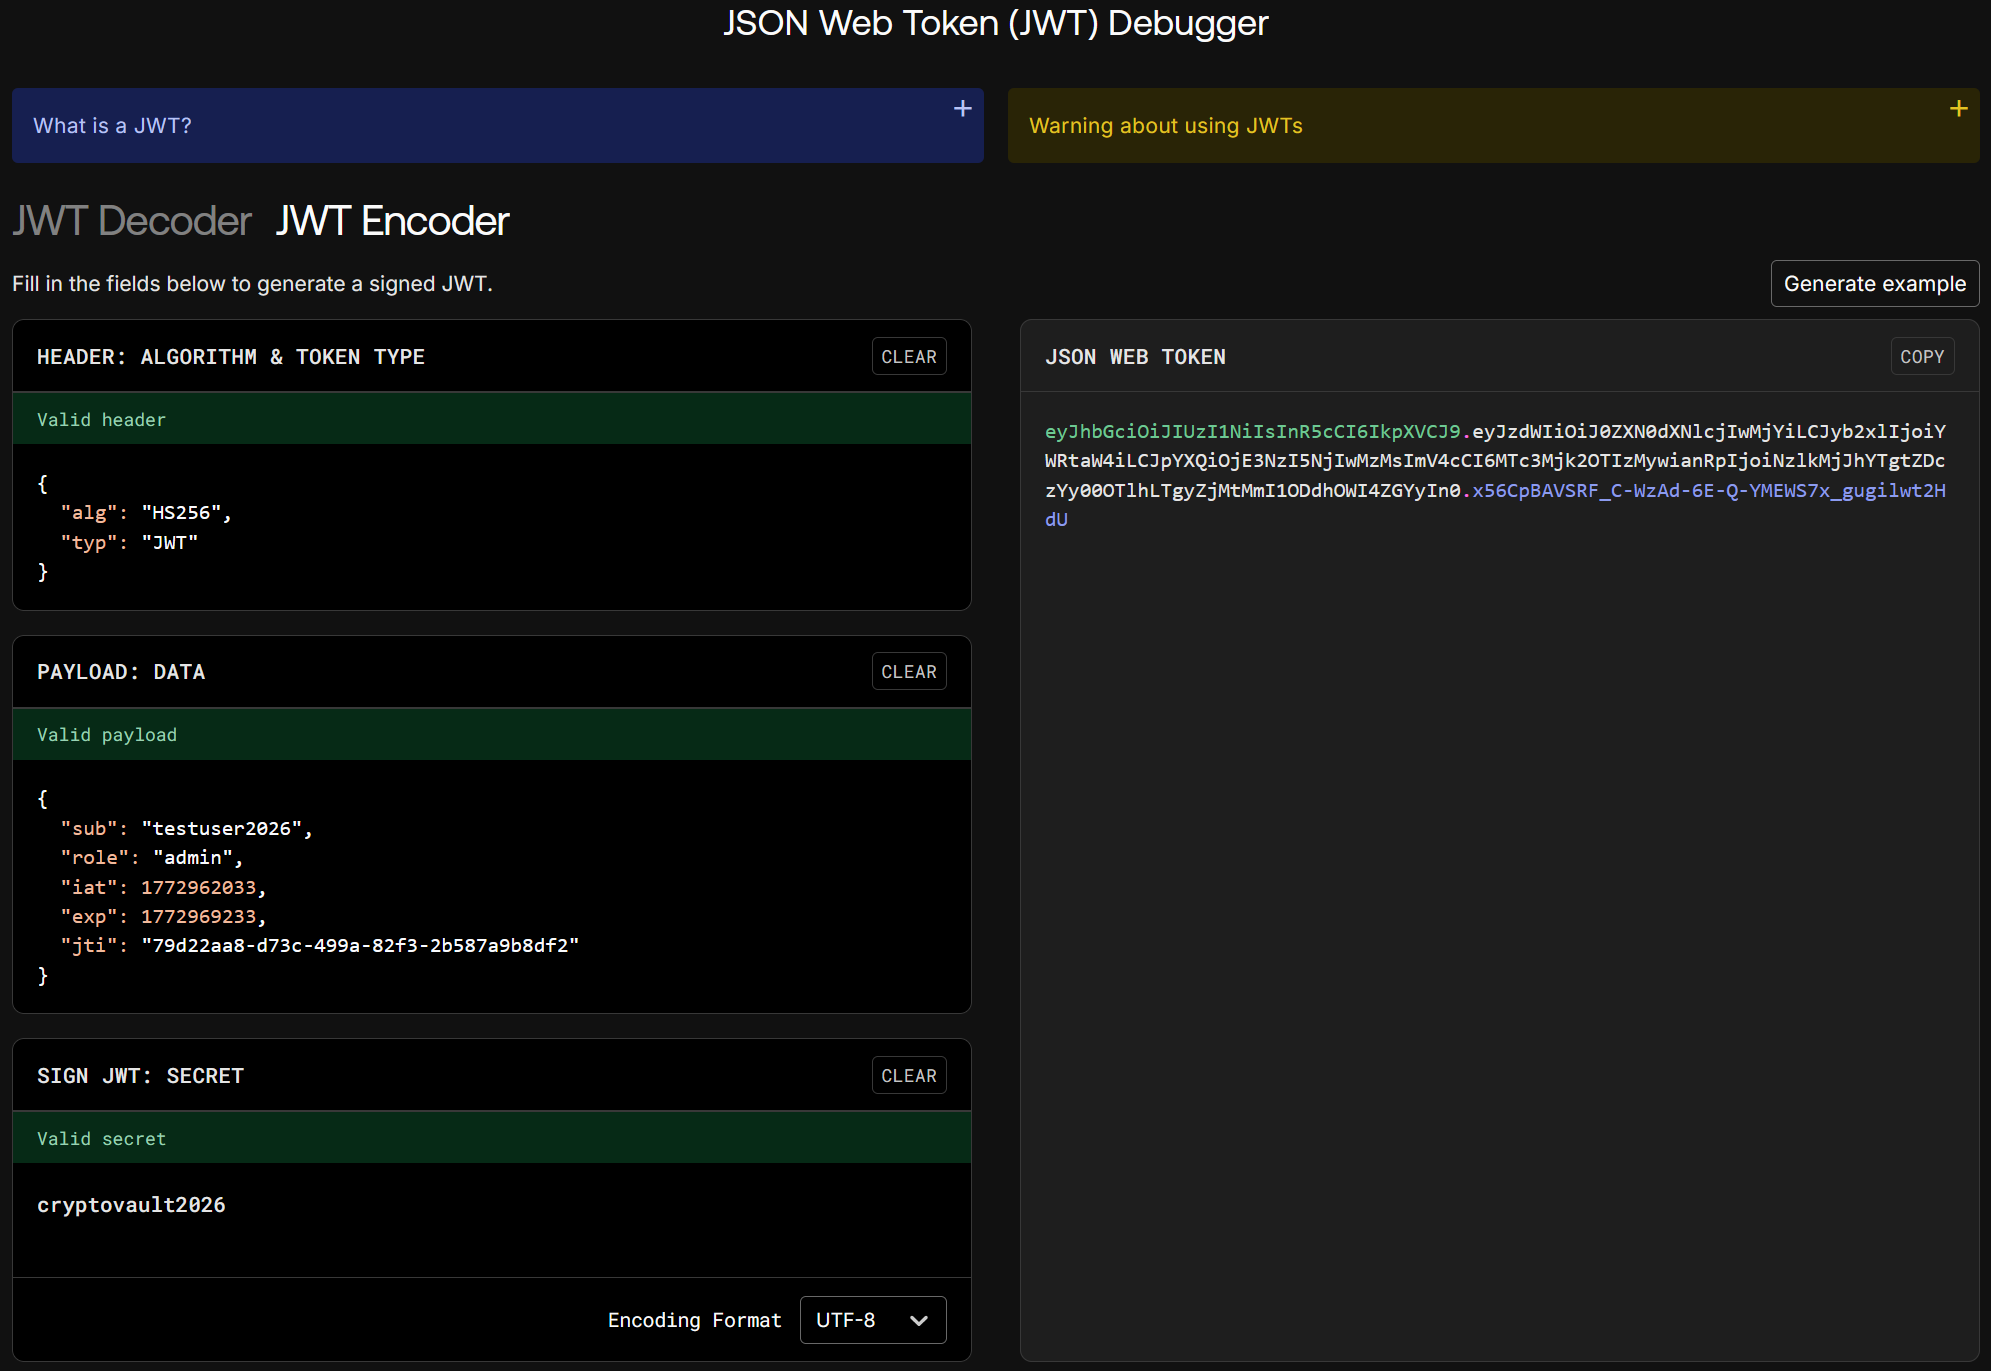Click the Encoding Format chevron arrow
This screenshot has width=1991, height=1371.
(x=919, y=1321)
